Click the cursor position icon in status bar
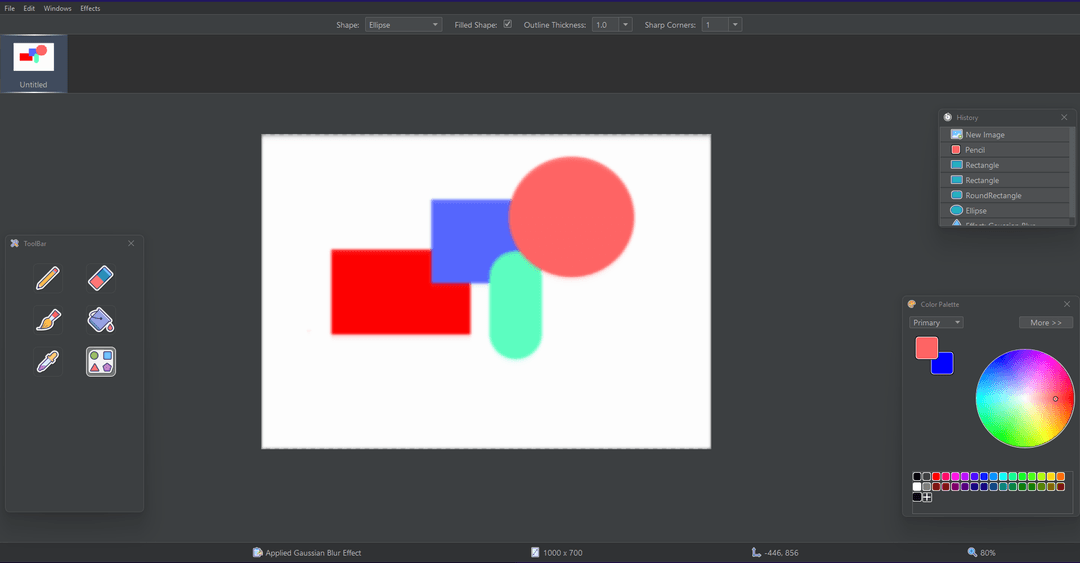This screenshot has height=563, width=1080. coord(756,552)
